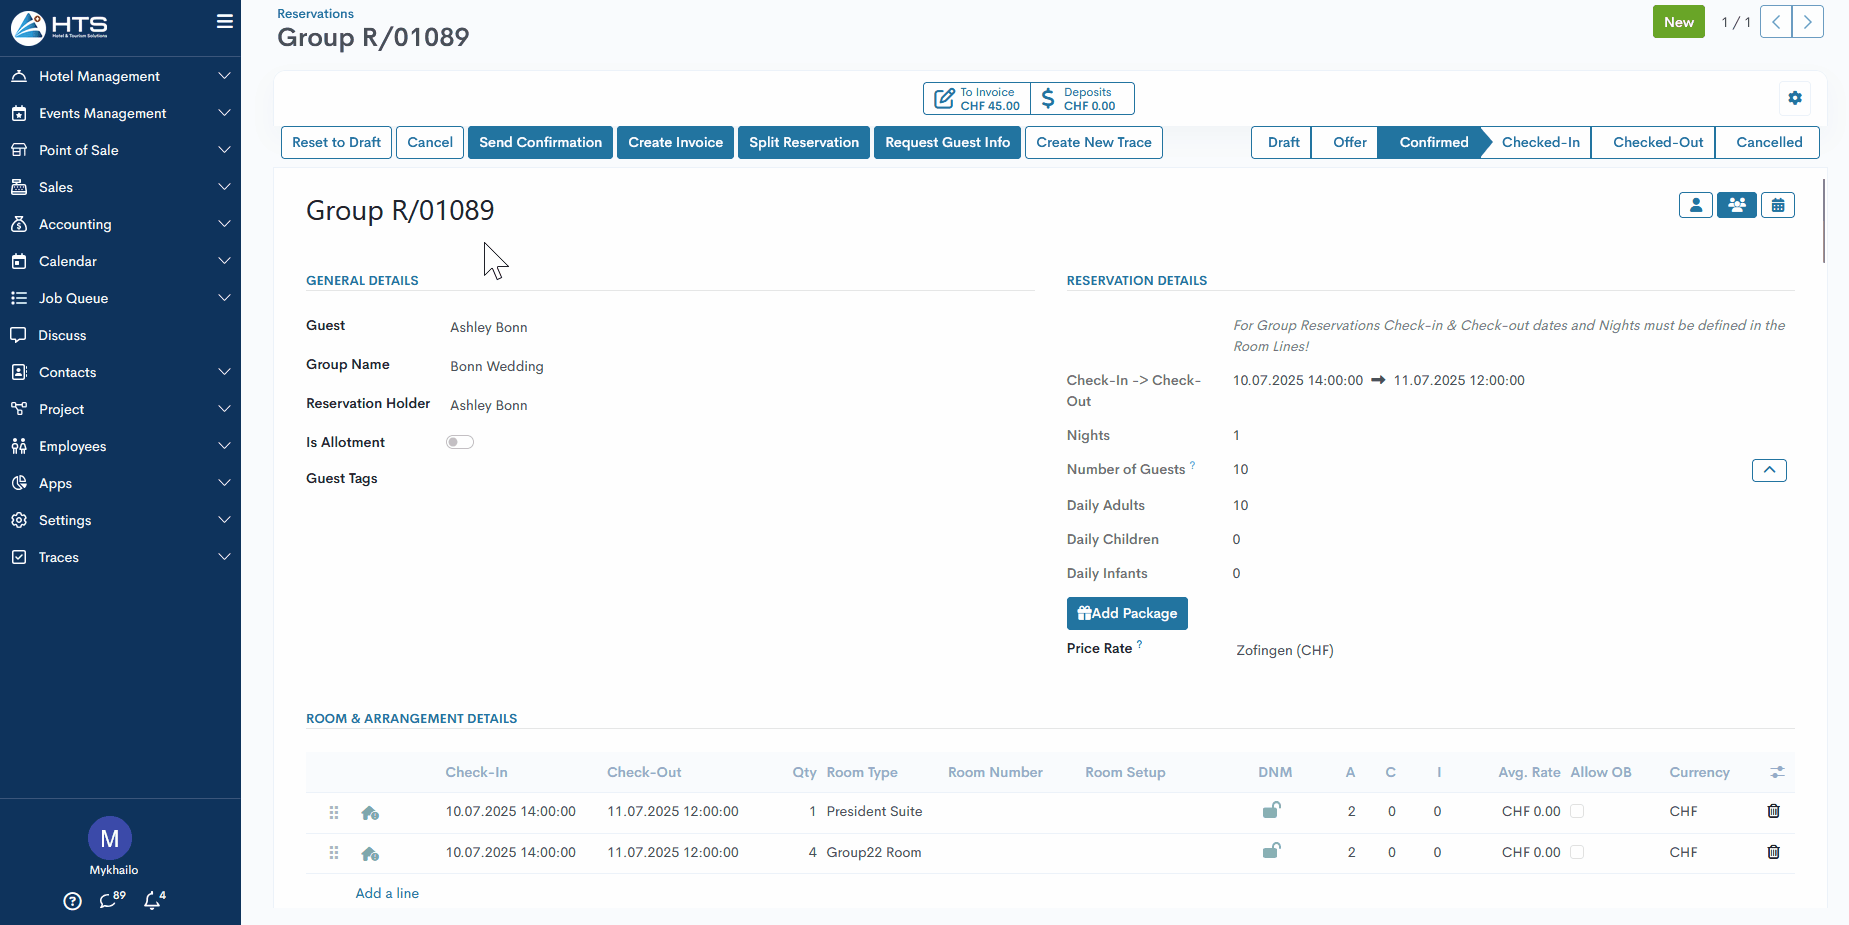Expand the Accounting sidebar section

click(x=120, y=224)
